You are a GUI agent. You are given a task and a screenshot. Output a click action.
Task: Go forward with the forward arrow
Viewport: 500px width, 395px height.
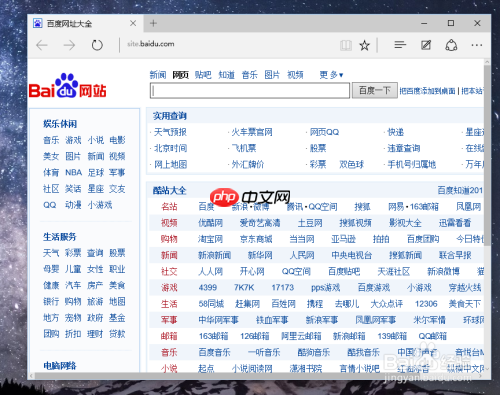click(x=69, y=45)
